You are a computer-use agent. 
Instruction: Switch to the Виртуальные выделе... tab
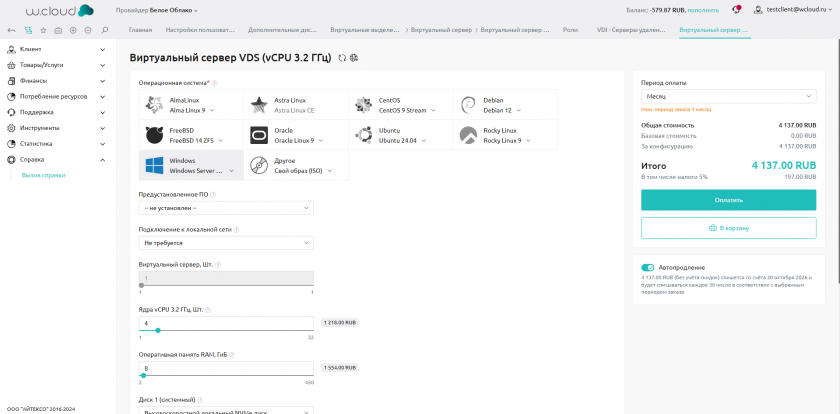(365, 30)
